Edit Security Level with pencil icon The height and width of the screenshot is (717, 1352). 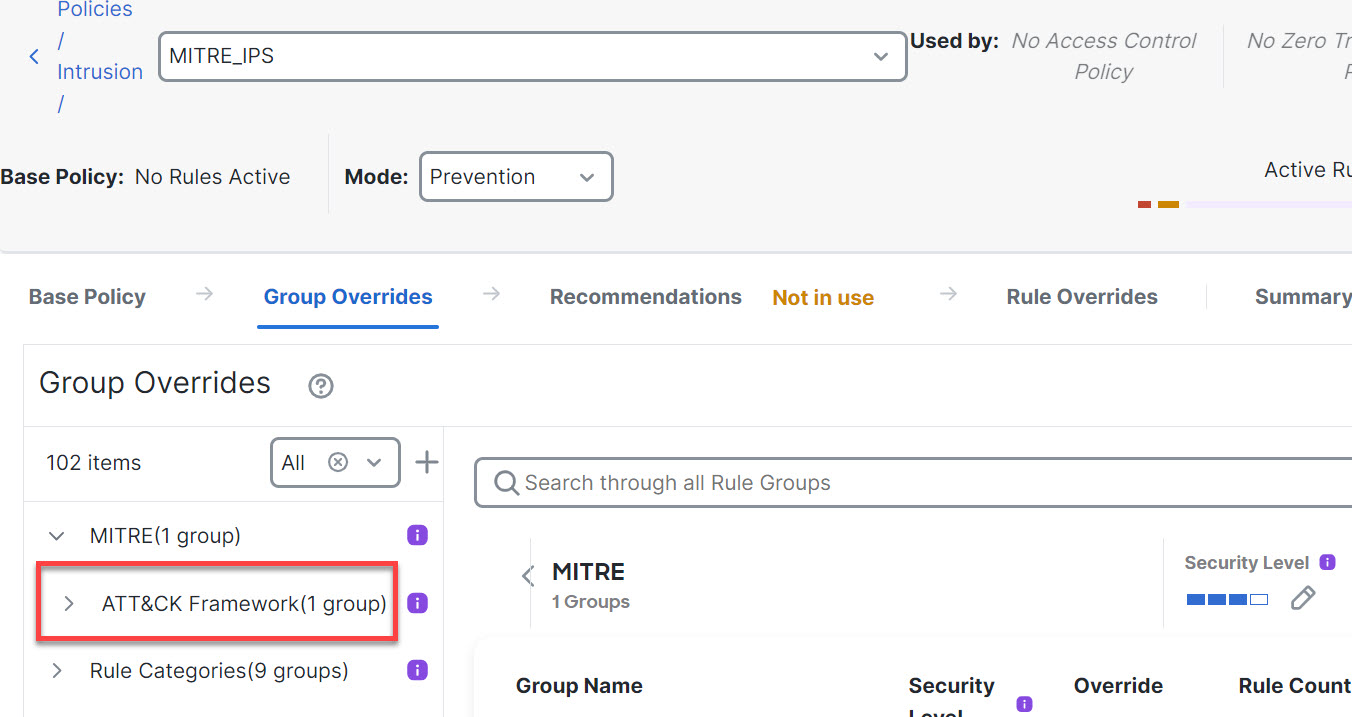click(1302, 598)
